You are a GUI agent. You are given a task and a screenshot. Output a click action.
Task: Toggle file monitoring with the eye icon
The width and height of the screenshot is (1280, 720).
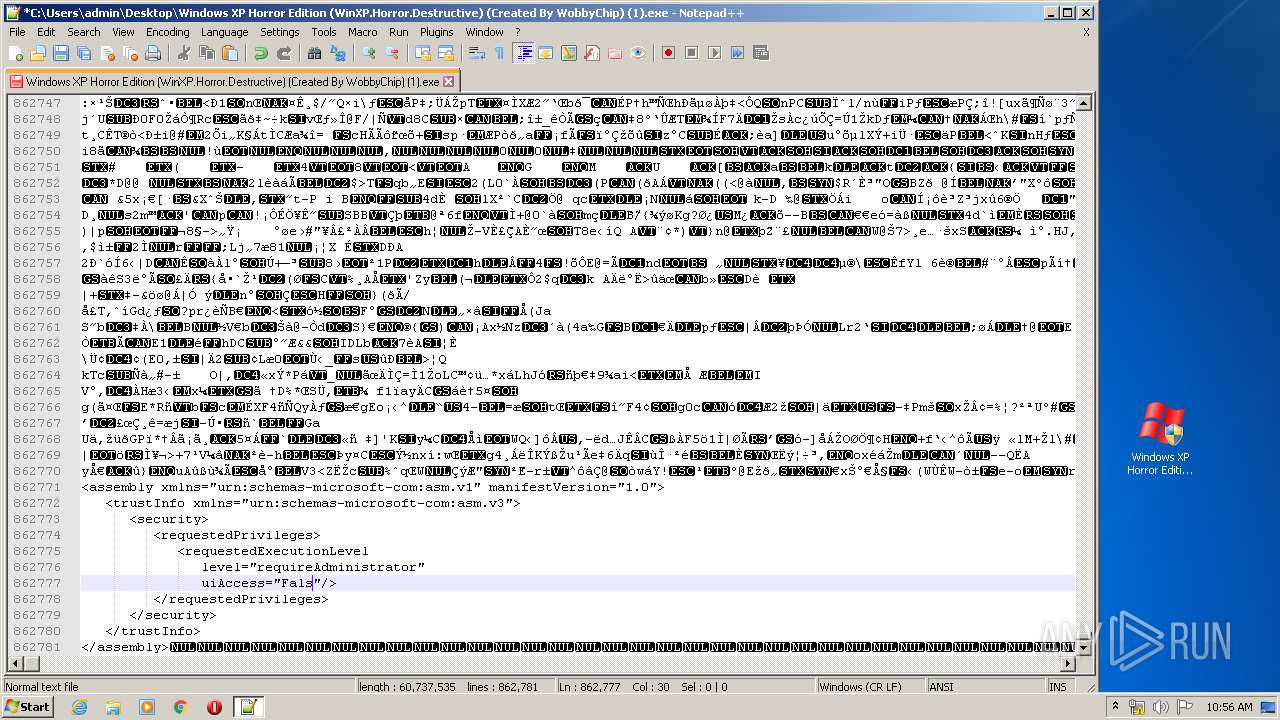click(x=638, y=53)
